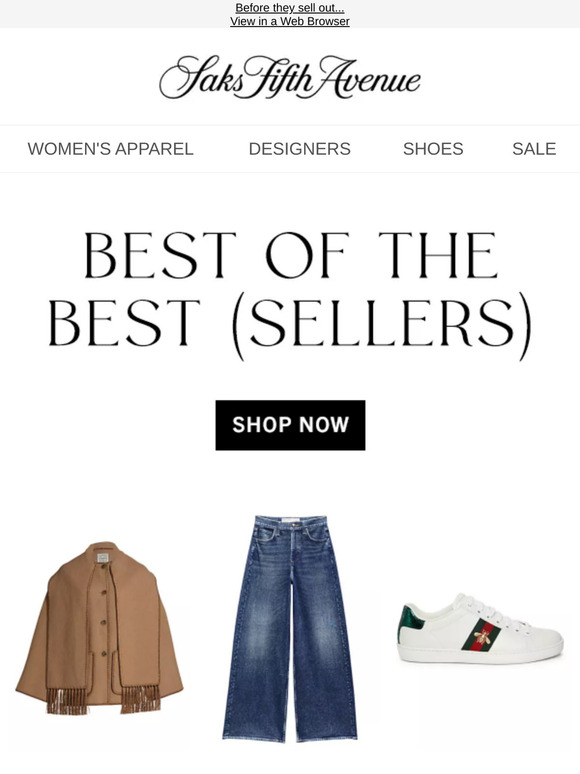Click the waistband of the blue jeans
The width and height of the screenshot is (580, 774).
coord(290,522)
